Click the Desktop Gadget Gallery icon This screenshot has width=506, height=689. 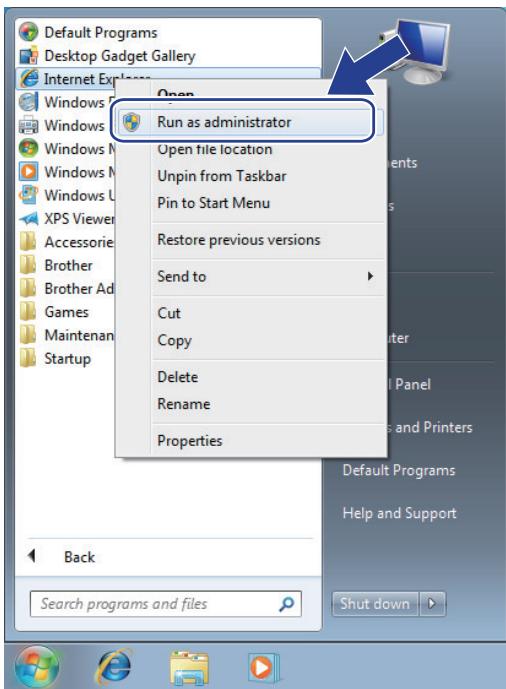29,56
